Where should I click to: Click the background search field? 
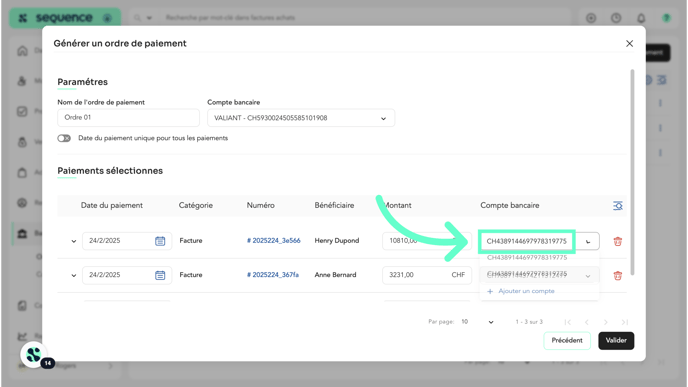tap(364, 18)
